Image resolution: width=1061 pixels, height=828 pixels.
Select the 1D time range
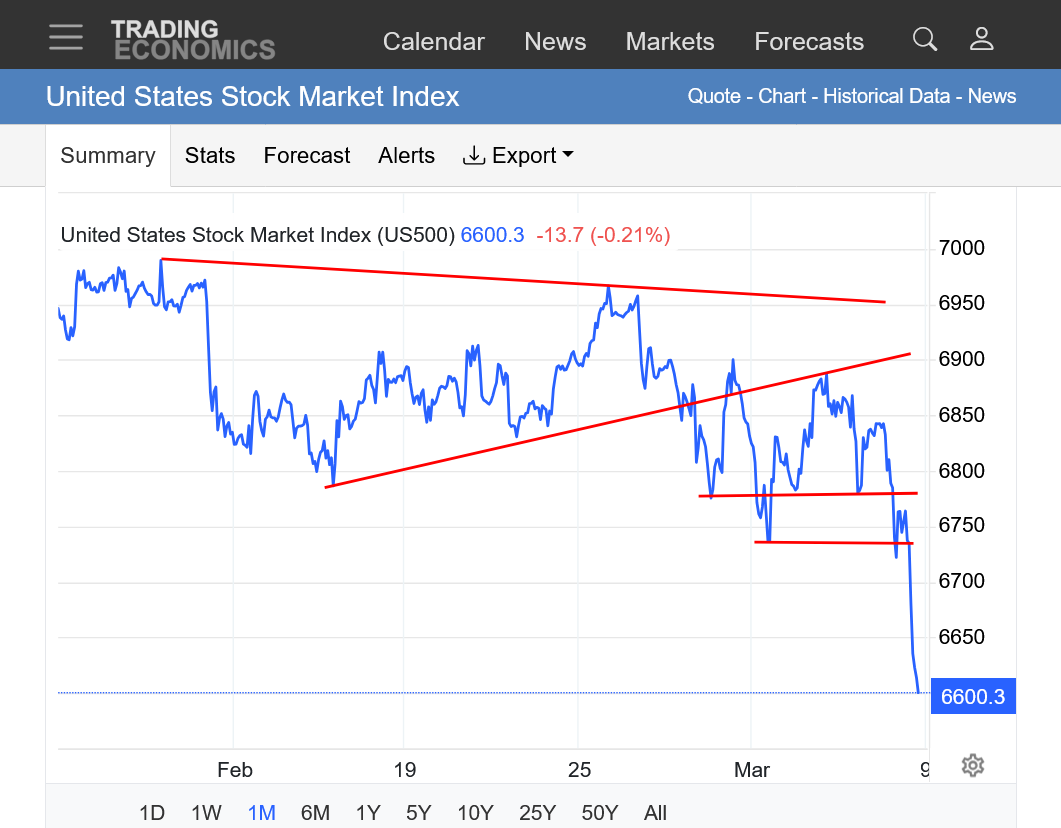click(152, 813)
